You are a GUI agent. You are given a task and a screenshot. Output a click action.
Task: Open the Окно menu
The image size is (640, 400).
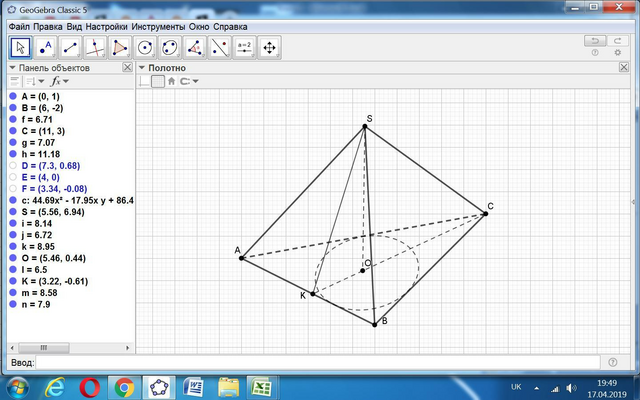click(x=199, y=27)
